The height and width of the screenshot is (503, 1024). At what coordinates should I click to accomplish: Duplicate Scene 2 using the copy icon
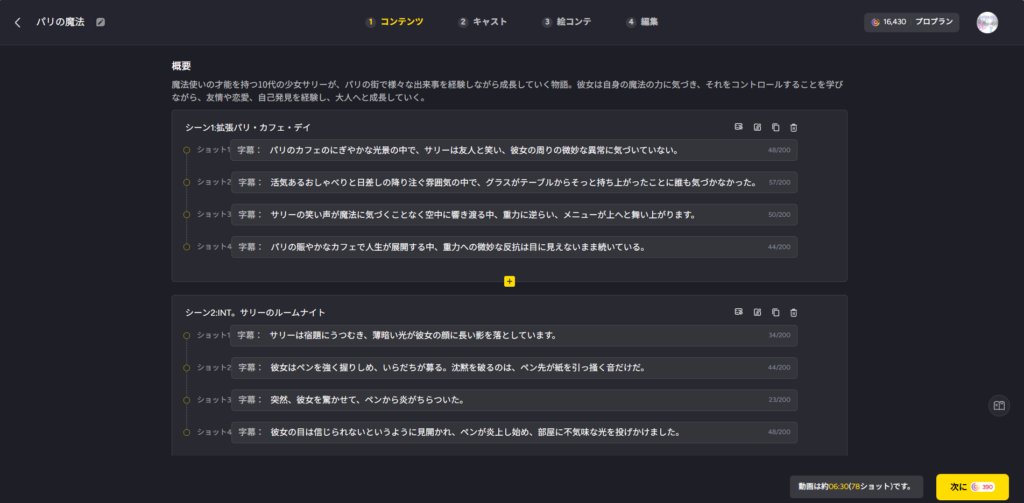776,312
